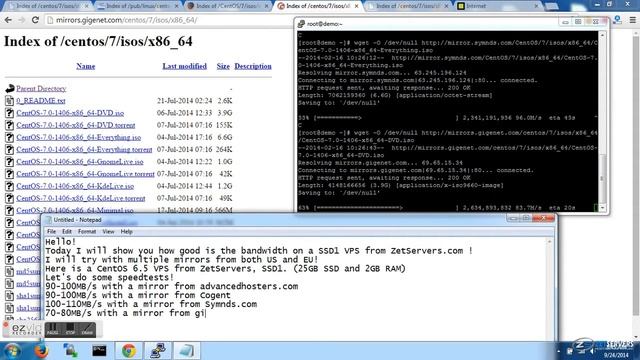
Task: Select the Ezvid Draw tool
Action: (x=87, y=329)
